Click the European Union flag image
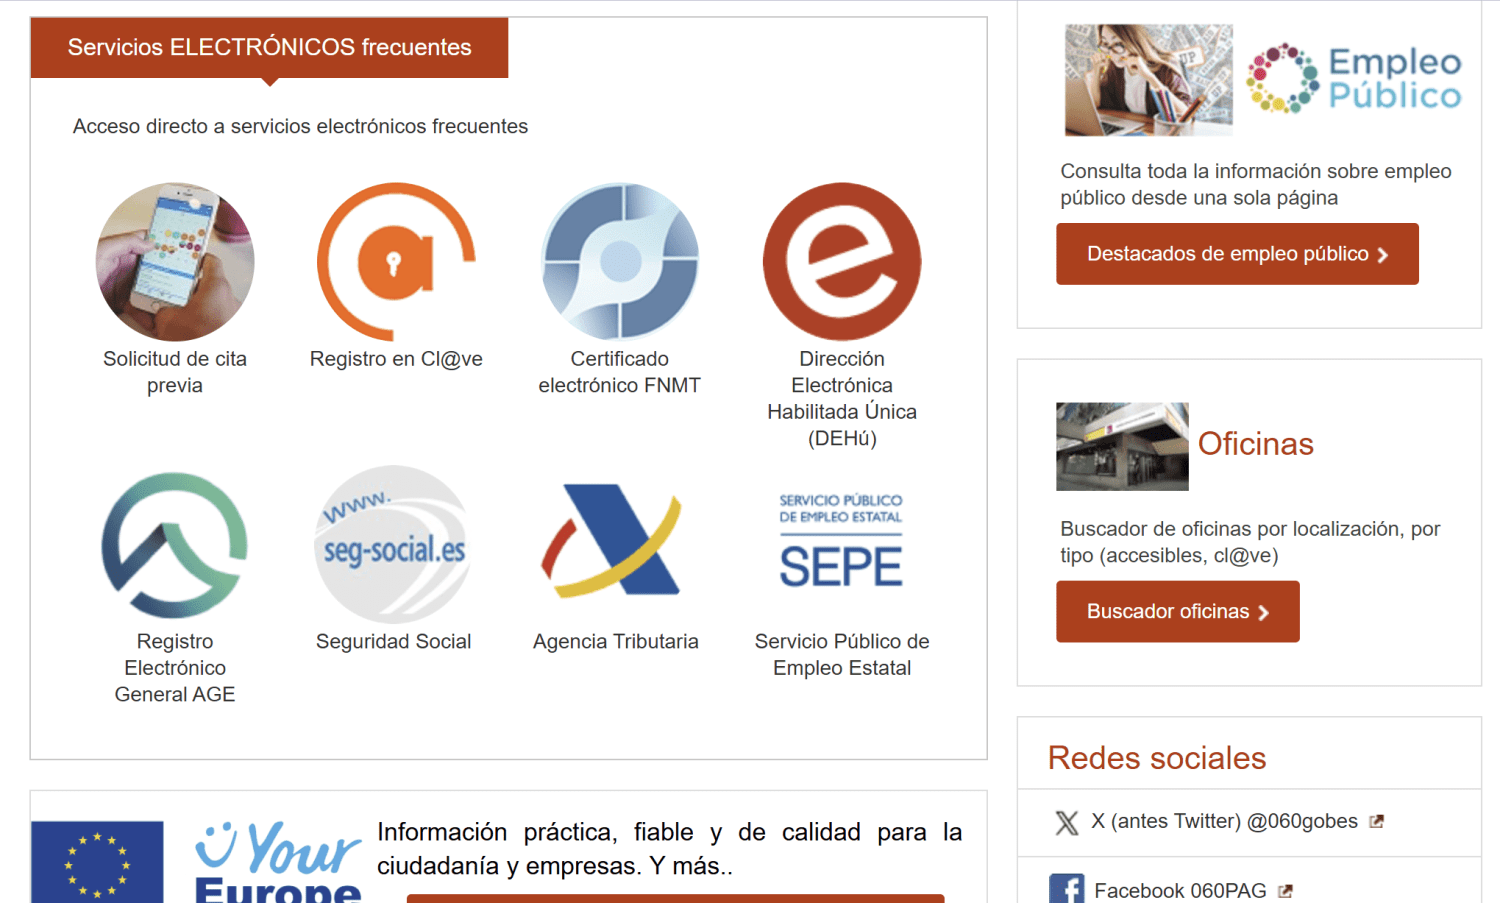 click(97, 861)
